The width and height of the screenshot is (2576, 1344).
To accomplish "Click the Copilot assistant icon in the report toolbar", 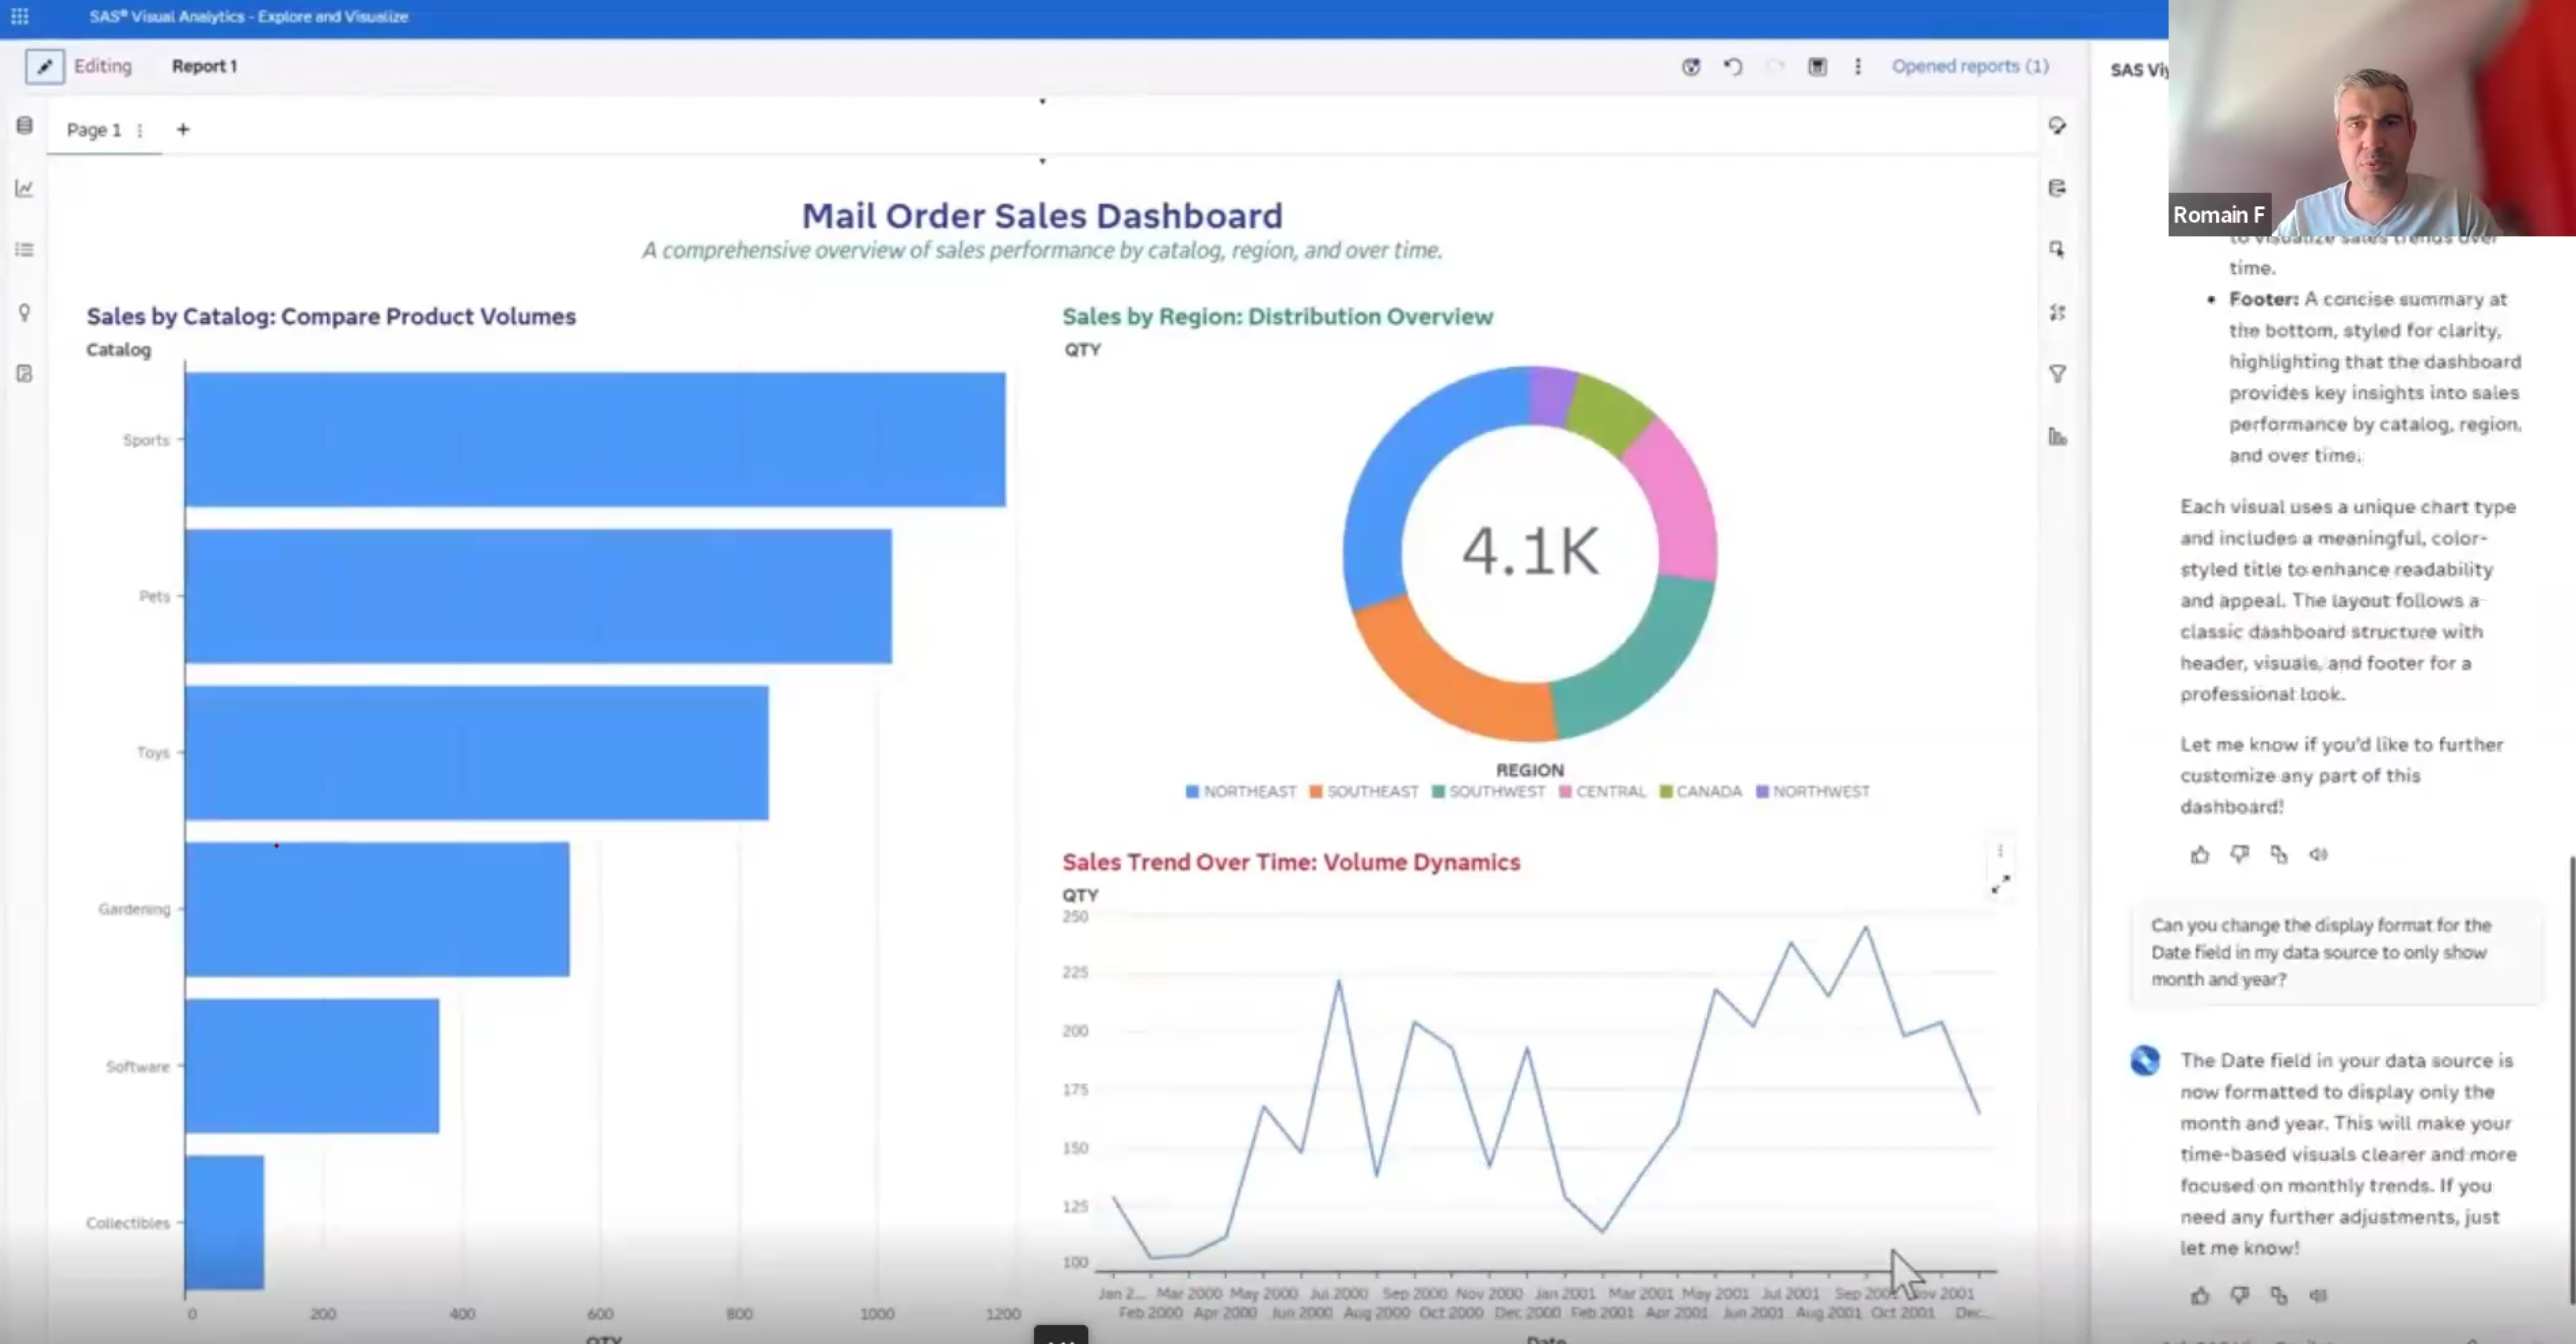I will pyautogui.click(x=1691, y=66).
